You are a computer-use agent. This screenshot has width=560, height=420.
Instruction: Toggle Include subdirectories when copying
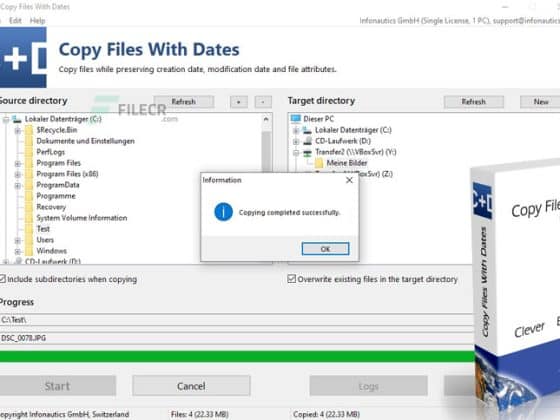(3, 279)
